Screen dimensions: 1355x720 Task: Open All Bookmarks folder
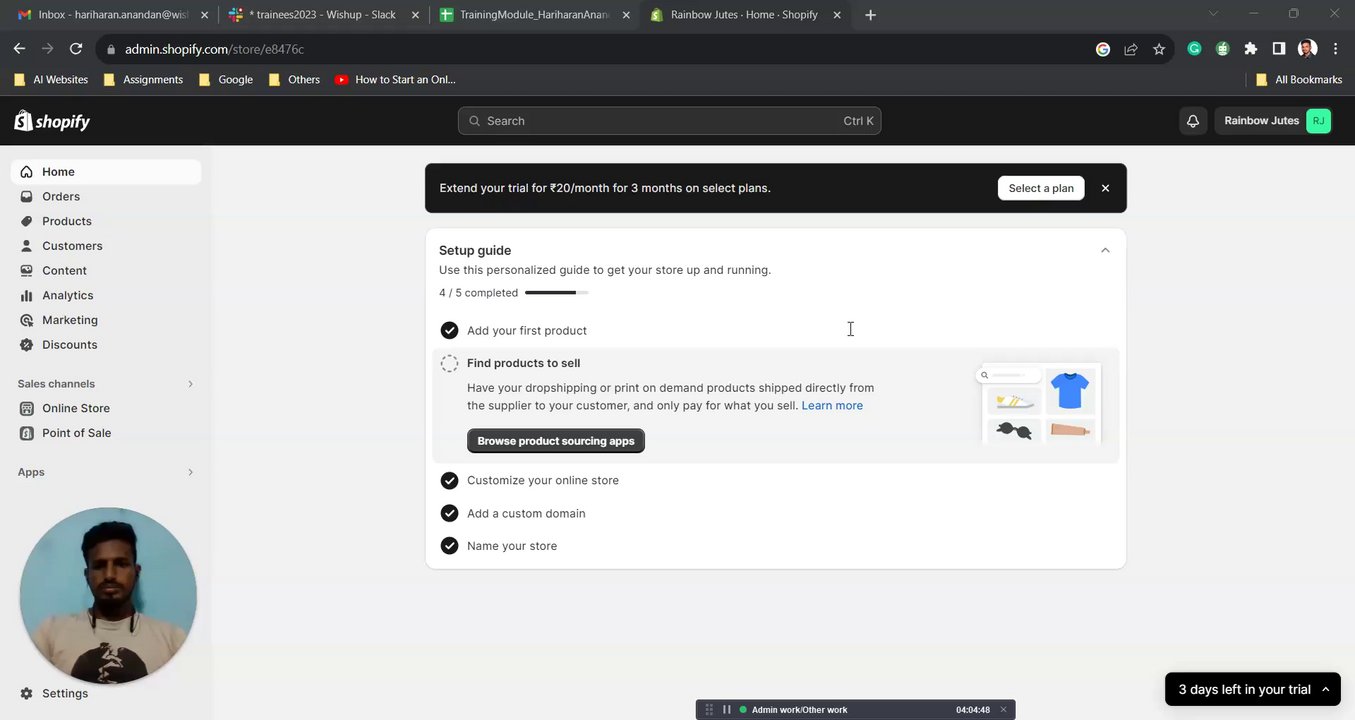pyautogui.click(x=1298, y=80)
